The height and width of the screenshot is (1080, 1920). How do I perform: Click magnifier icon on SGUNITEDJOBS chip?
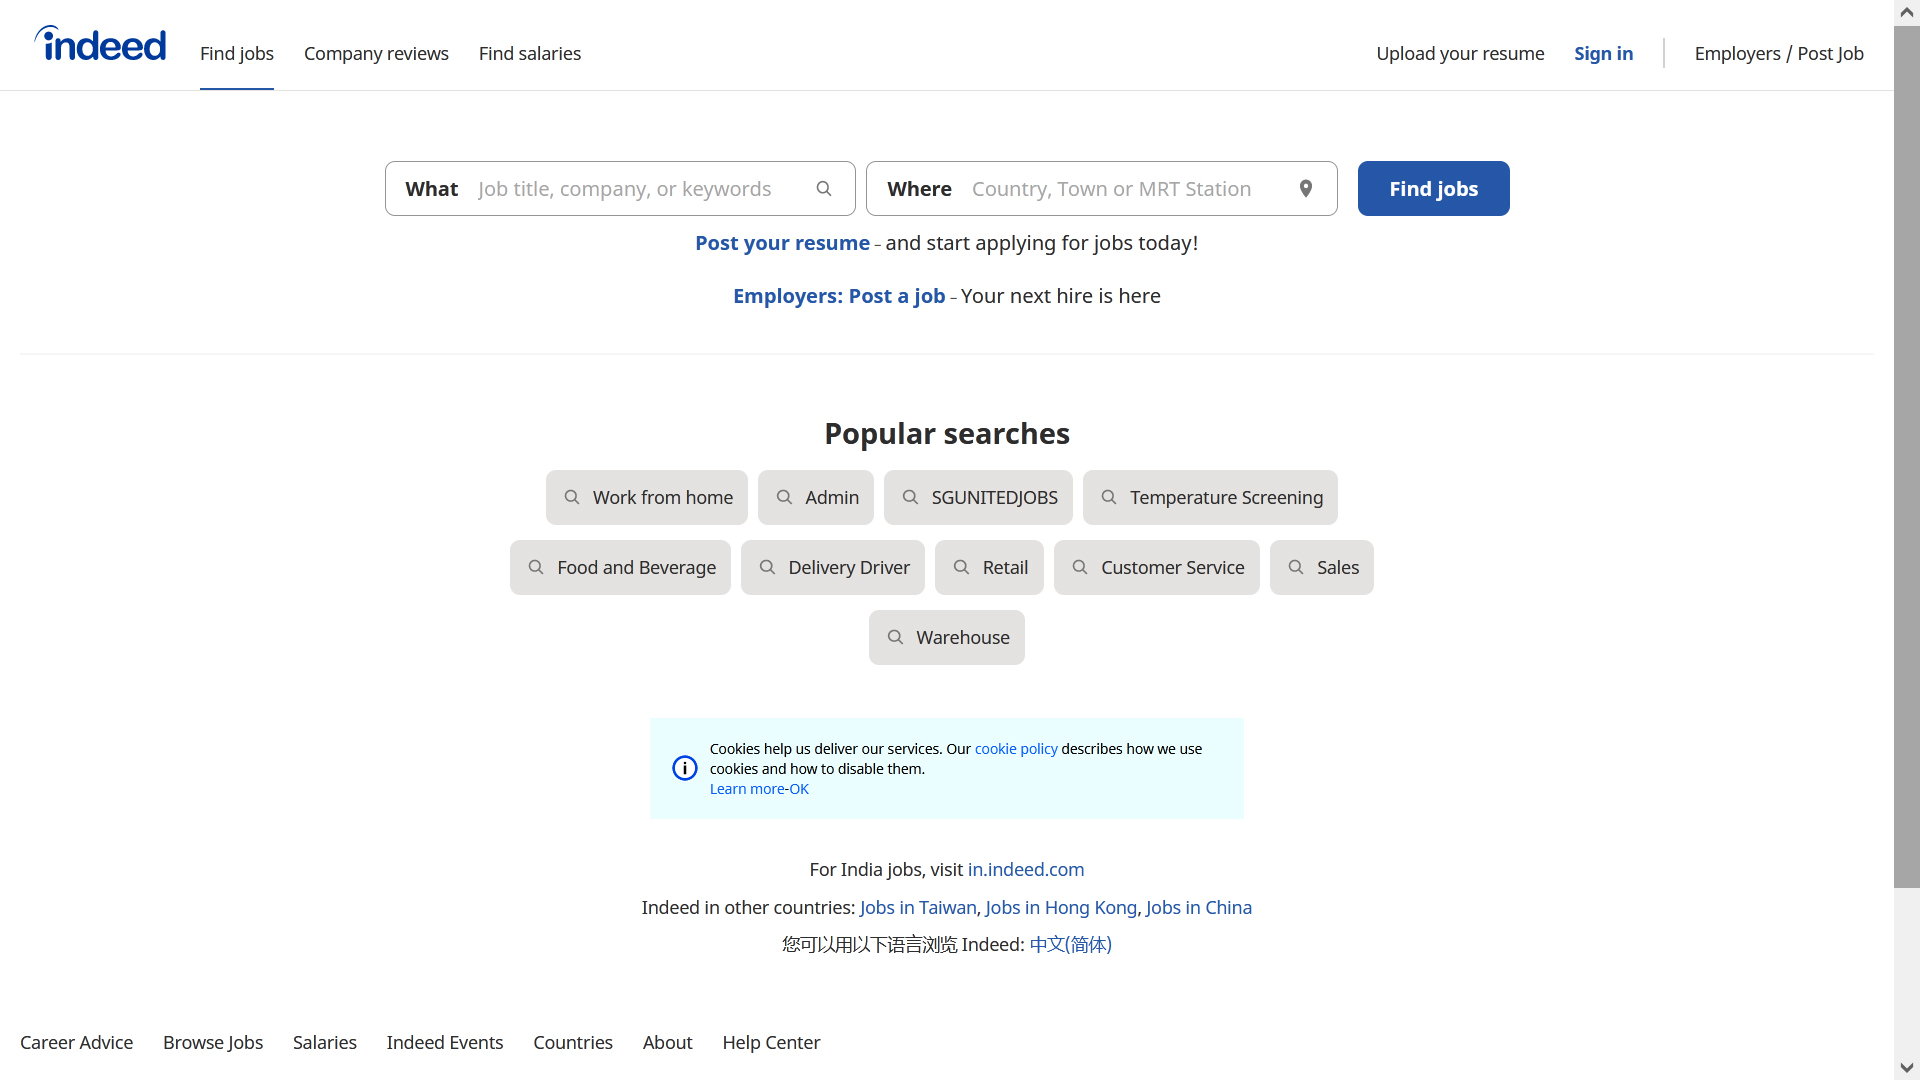911,497
